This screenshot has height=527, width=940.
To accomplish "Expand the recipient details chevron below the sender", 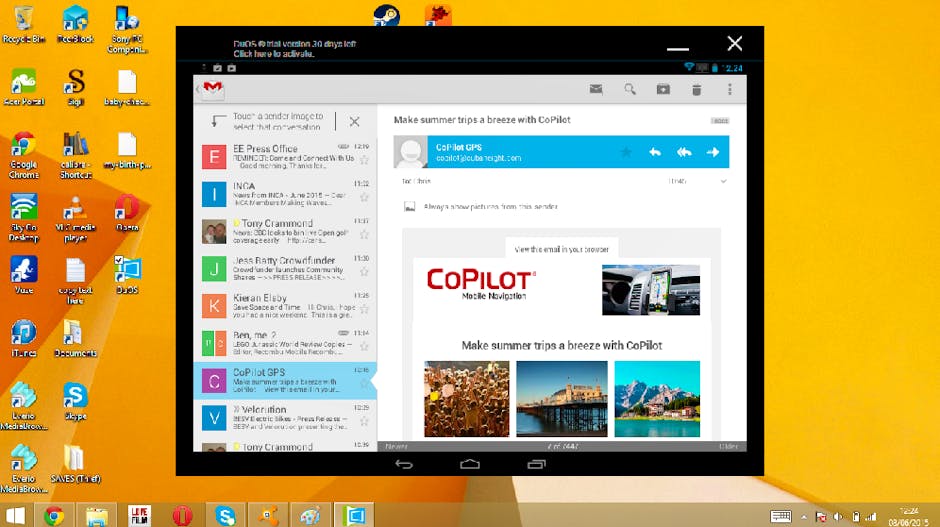I will coord(723,181).
